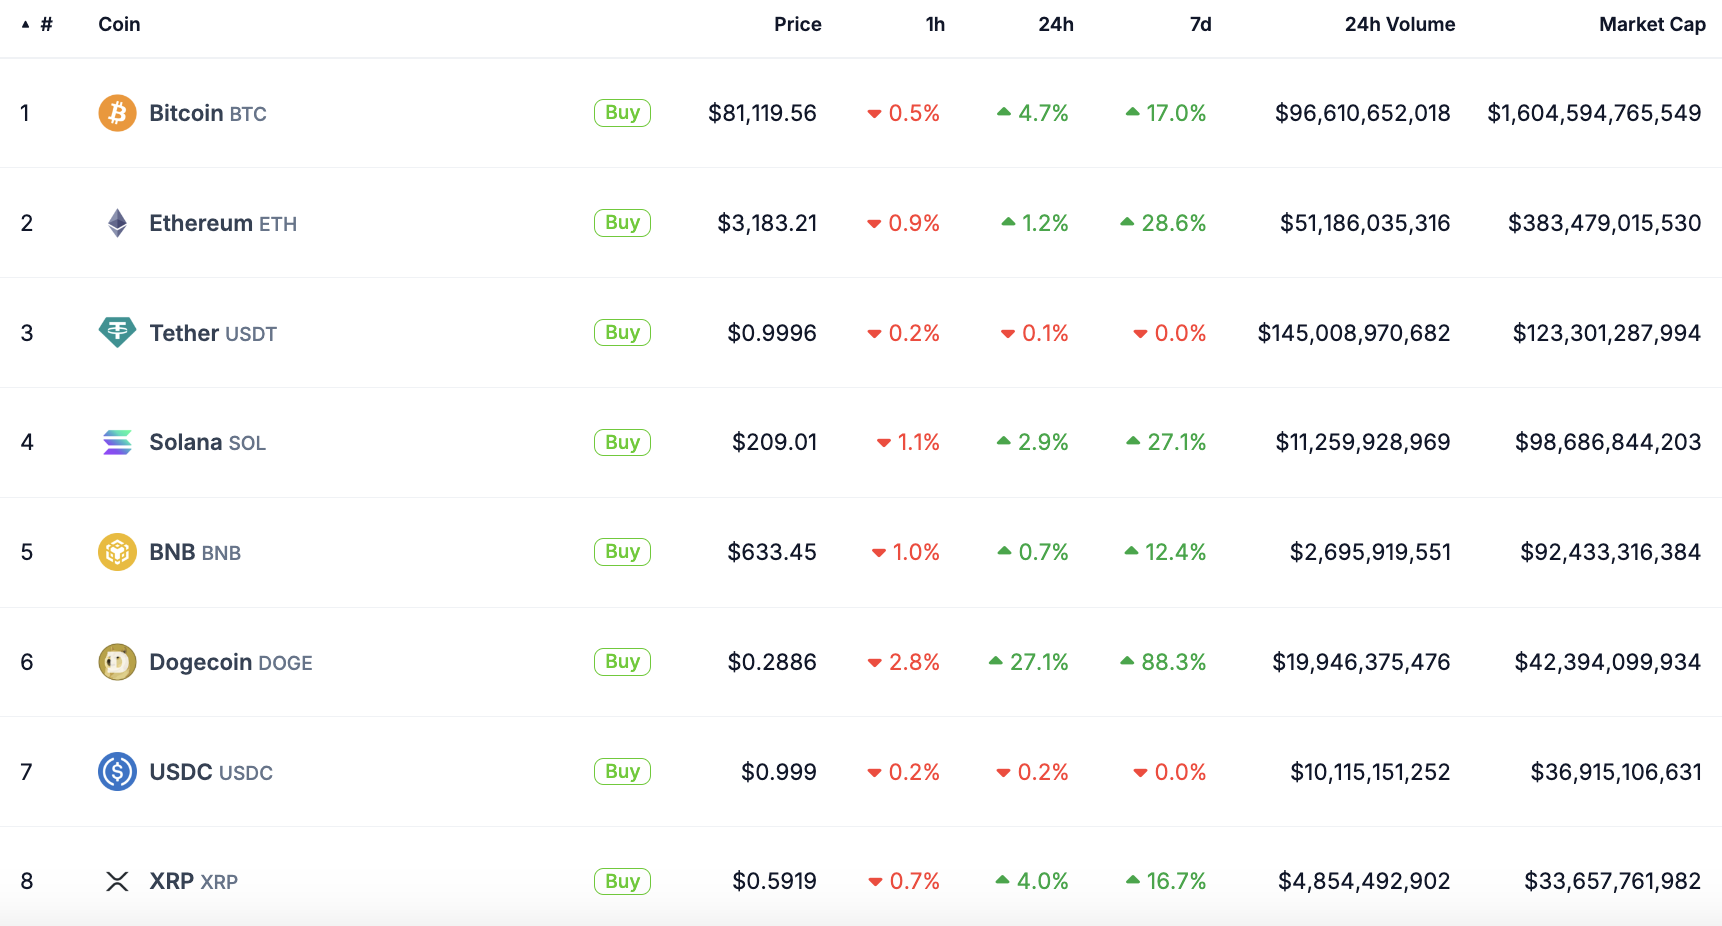
Task: Click the Ethereum diamond logo icon
Action: [117, 223]
